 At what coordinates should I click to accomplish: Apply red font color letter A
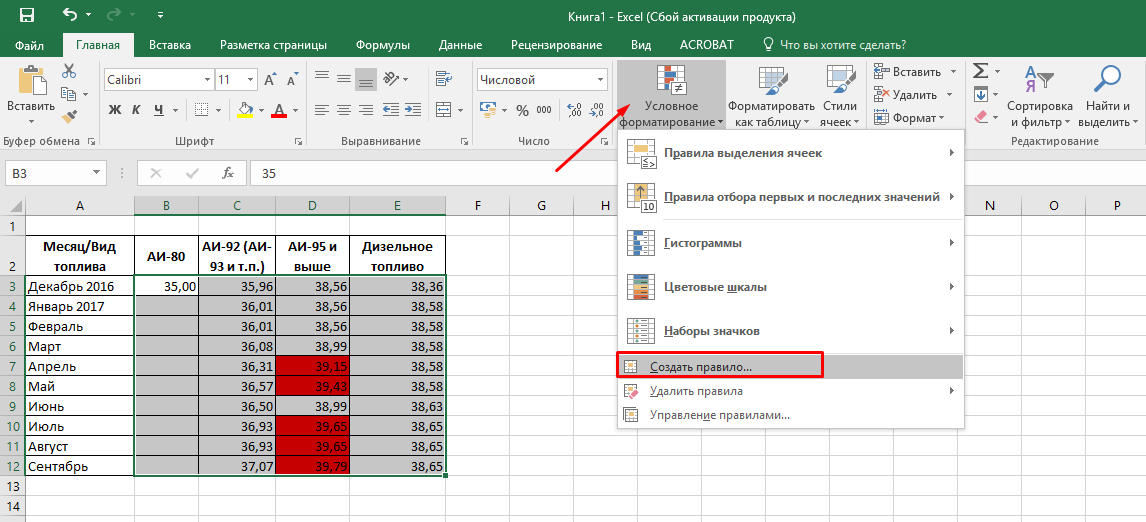pyautogui.click(x=278, y=110)
